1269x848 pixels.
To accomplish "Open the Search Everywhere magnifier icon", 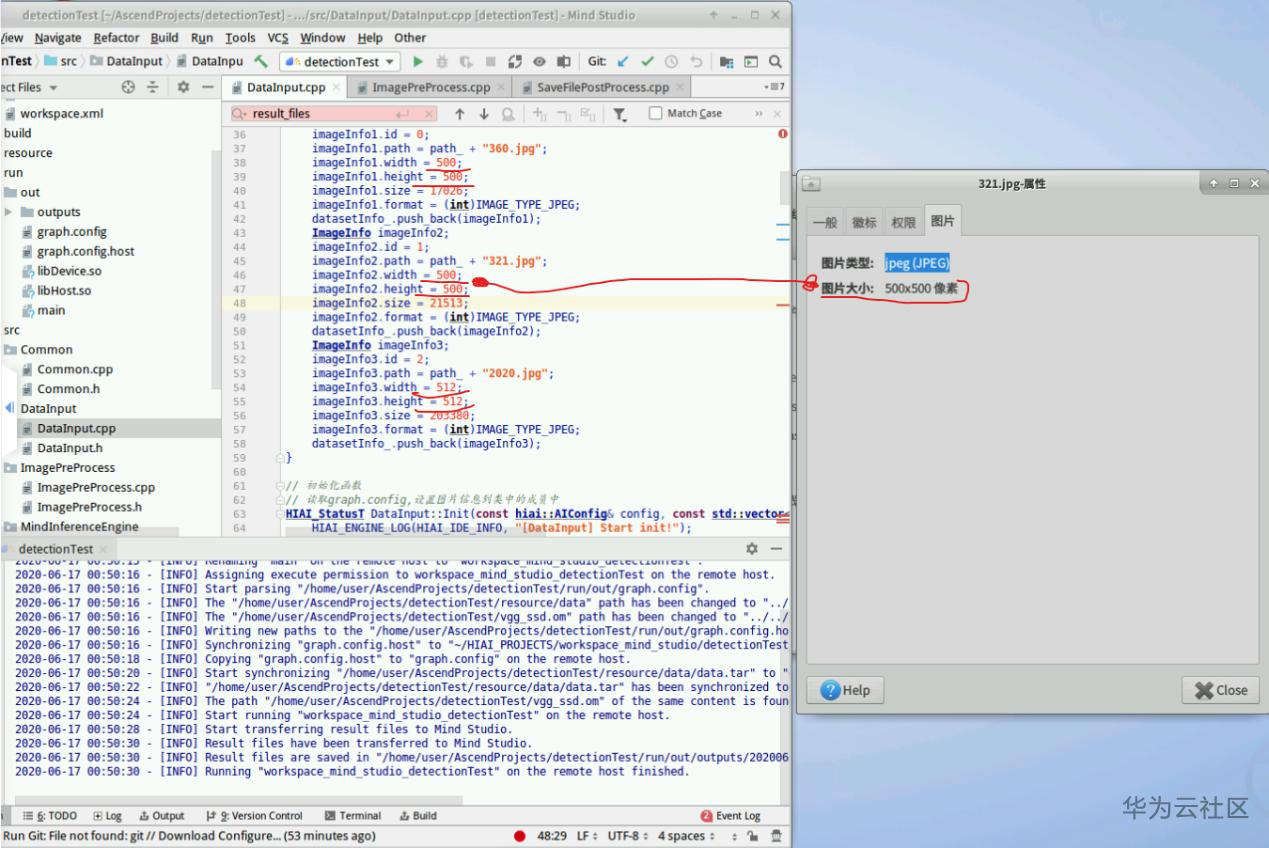I will [774, 61].
